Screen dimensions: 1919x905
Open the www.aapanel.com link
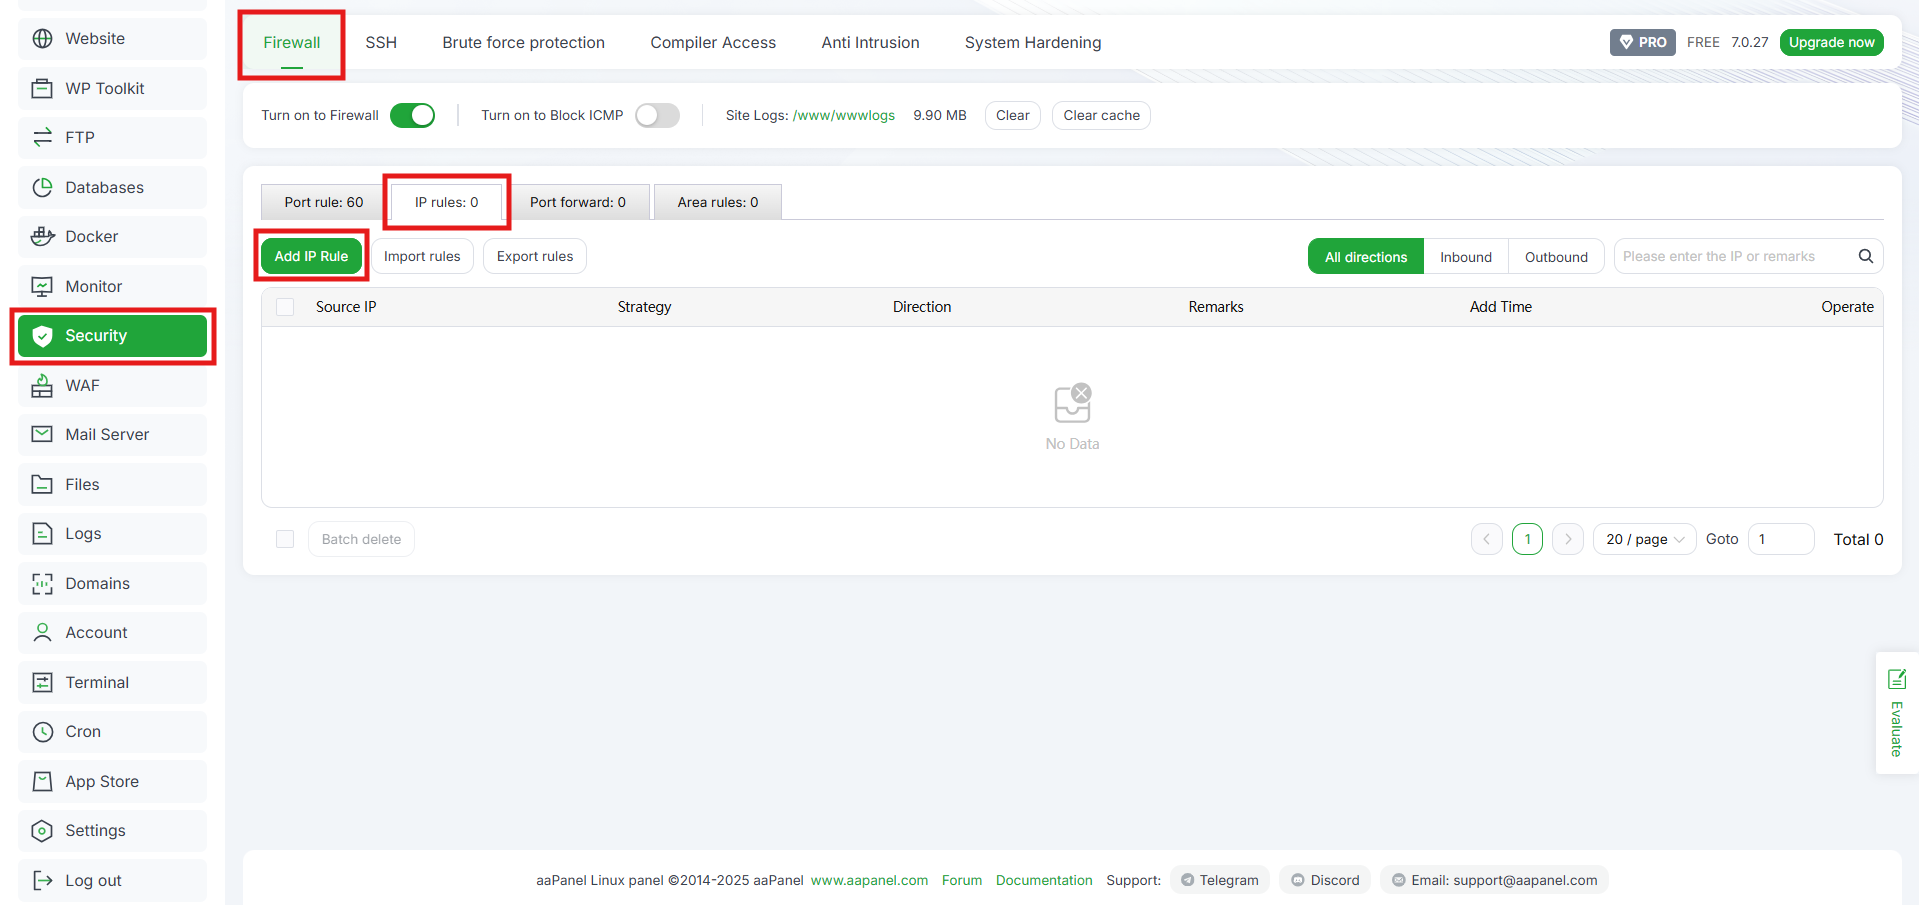point(869,880)
